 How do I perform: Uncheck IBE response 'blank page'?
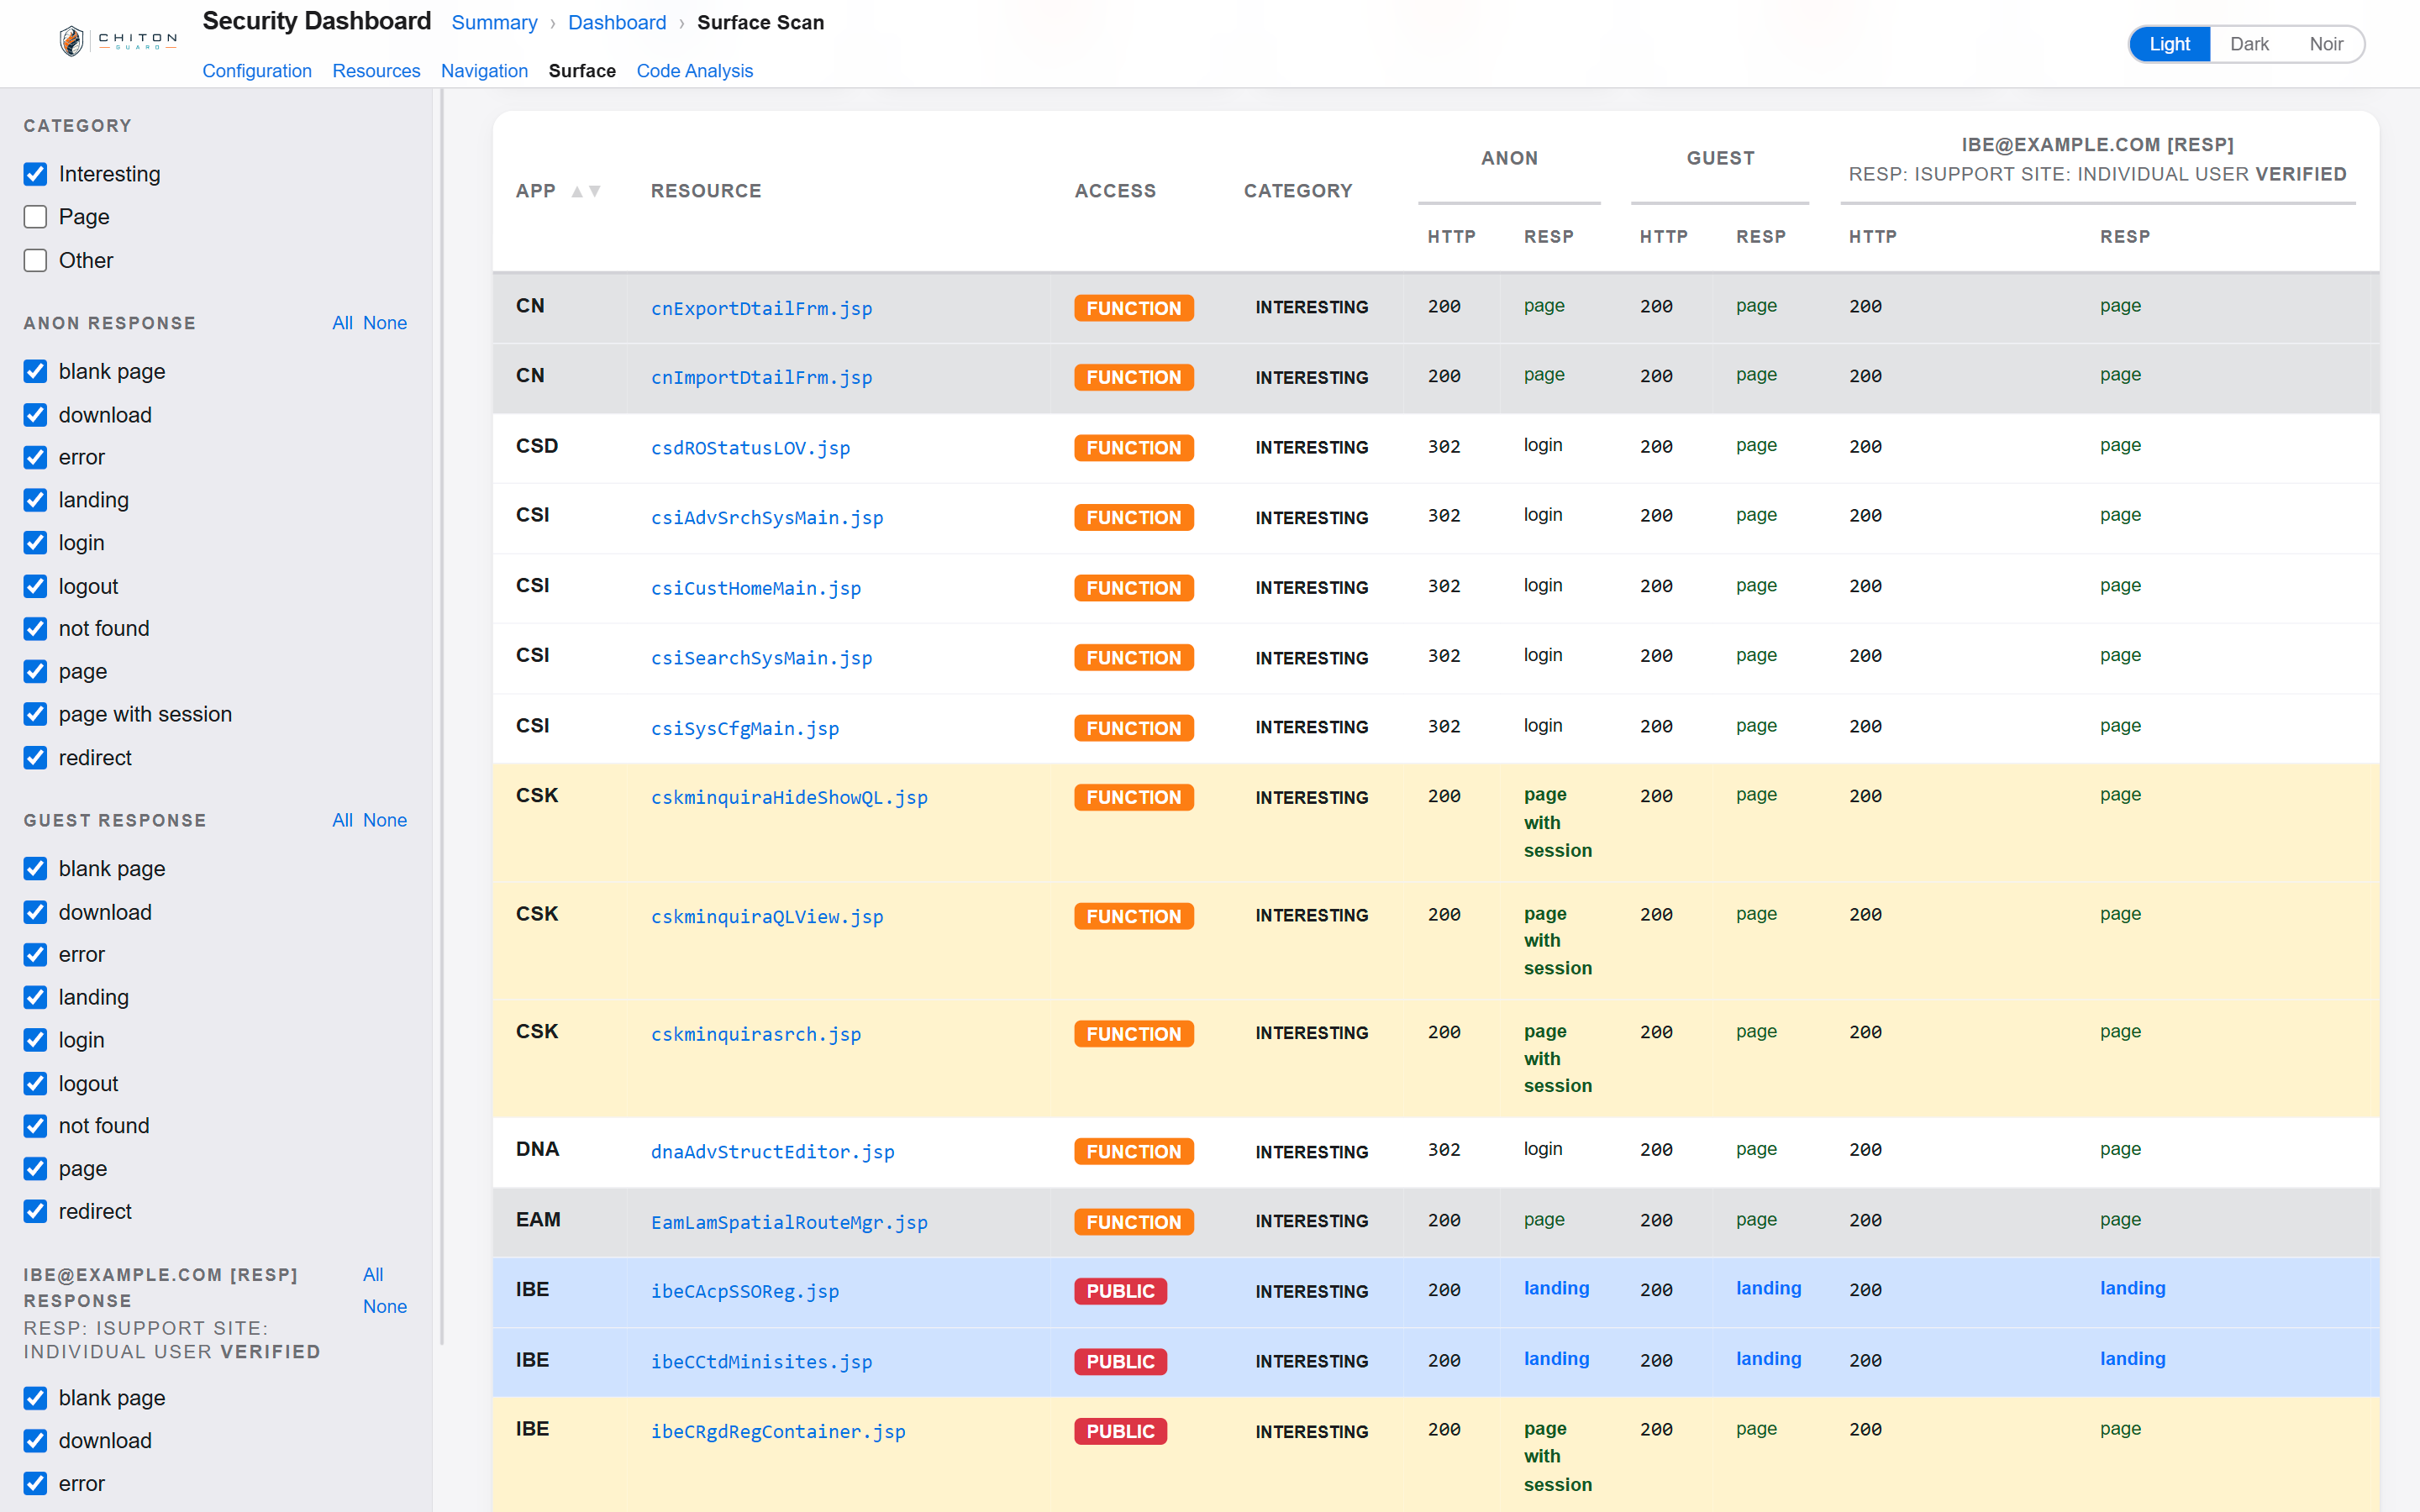click(x=35, y=1397)
